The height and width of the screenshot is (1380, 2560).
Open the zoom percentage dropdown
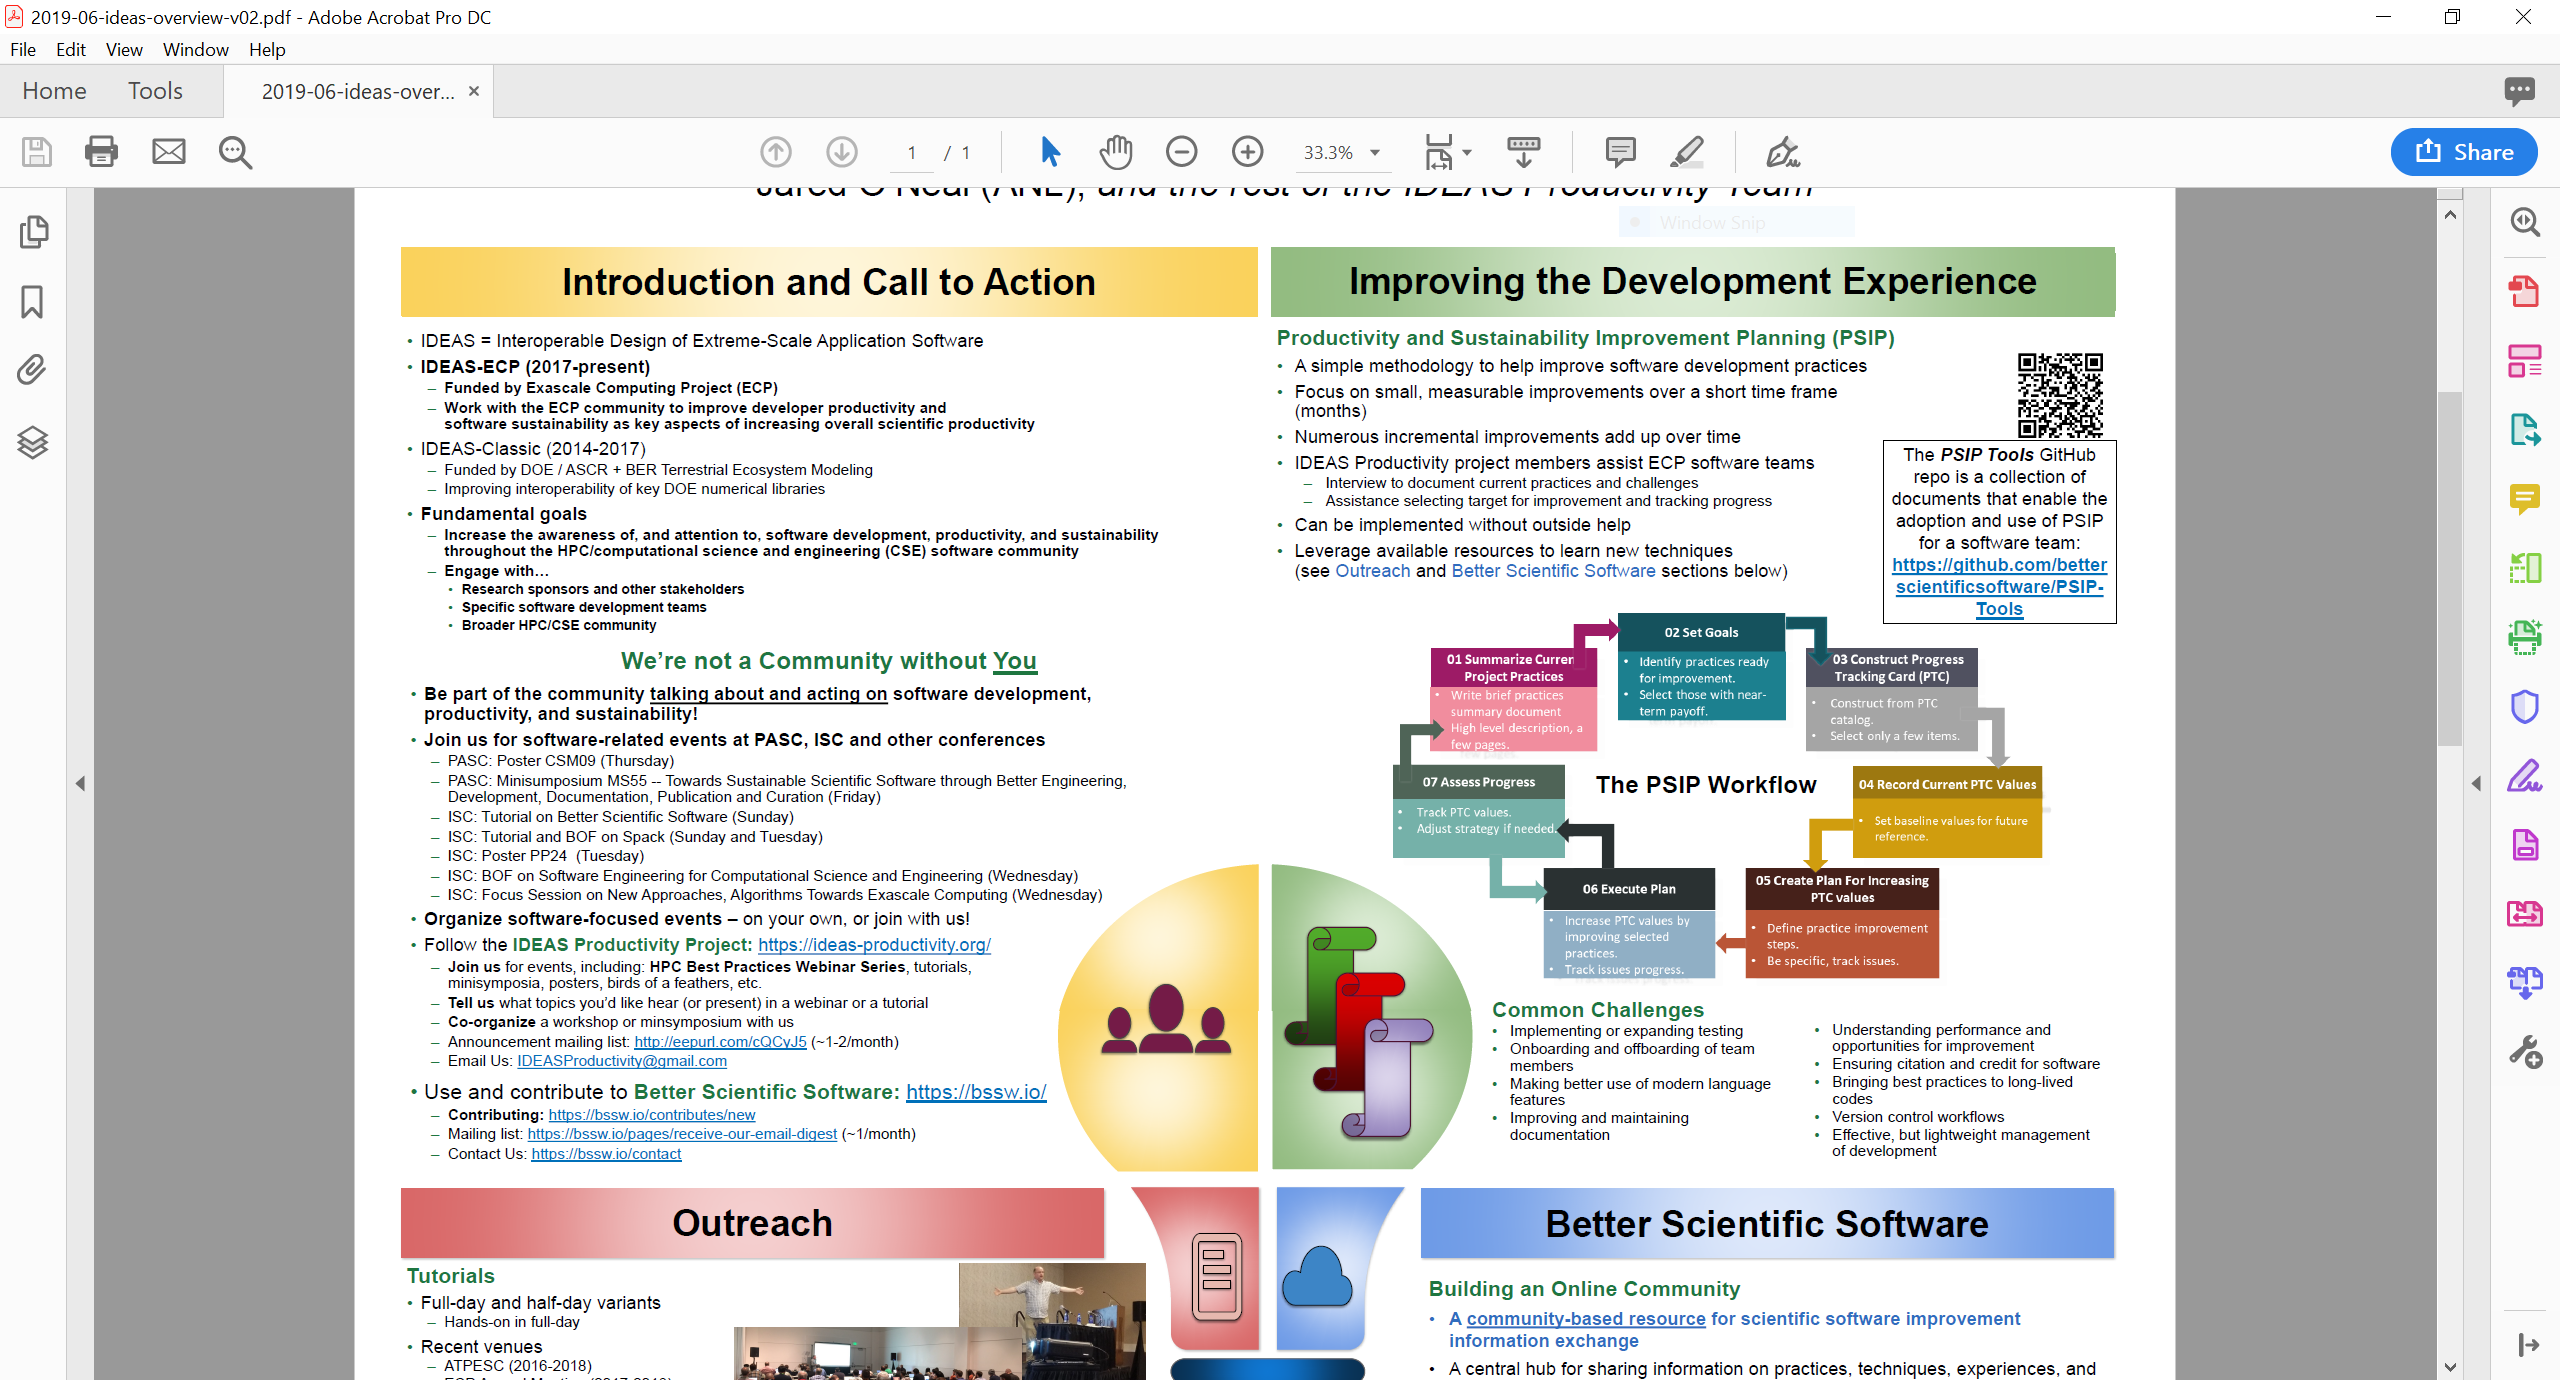(1375, 152)
